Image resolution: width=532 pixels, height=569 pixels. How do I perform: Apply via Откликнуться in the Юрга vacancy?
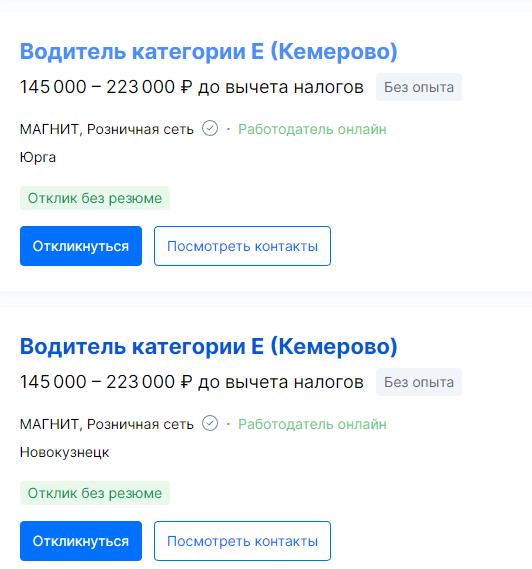[x=81, y=246]
